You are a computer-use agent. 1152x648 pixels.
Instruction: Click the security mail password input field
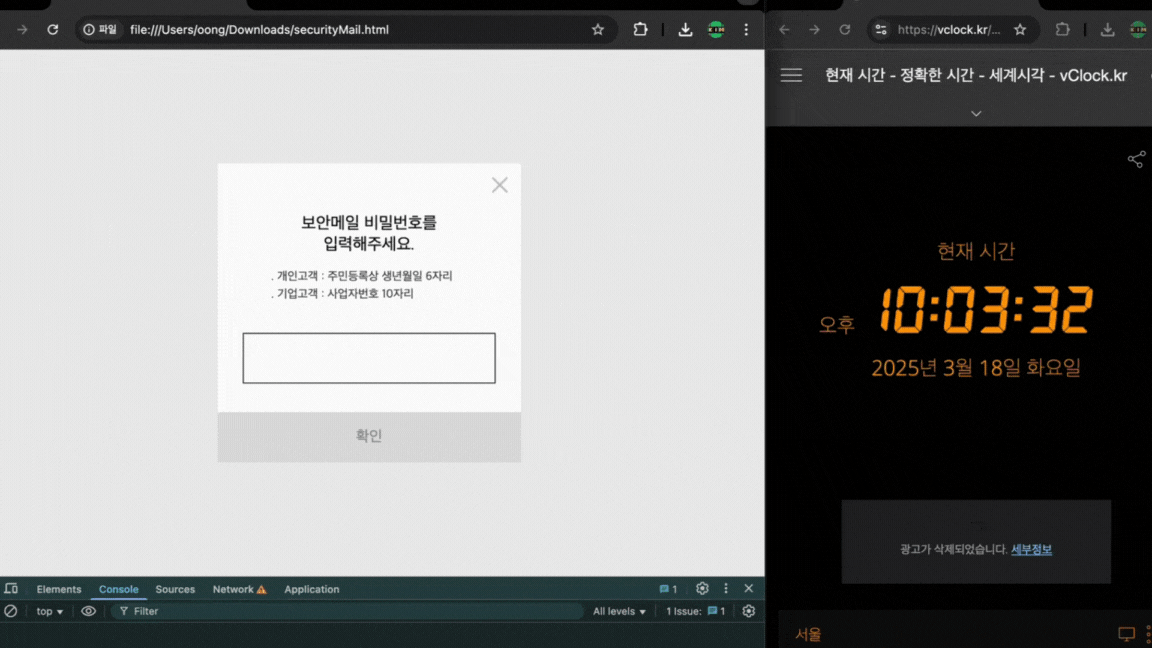368,357
